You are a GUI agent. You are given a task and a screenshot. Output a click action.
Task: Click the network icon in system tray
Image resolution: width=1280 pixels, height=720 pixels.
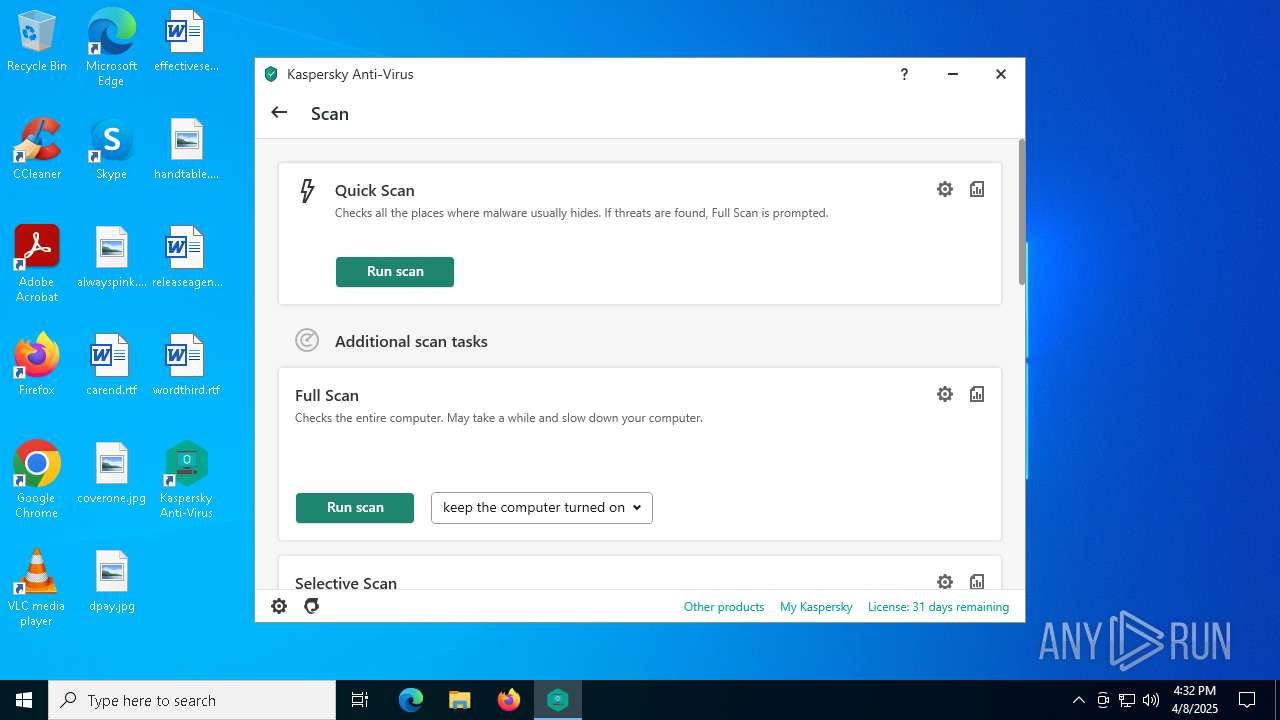1127,700
